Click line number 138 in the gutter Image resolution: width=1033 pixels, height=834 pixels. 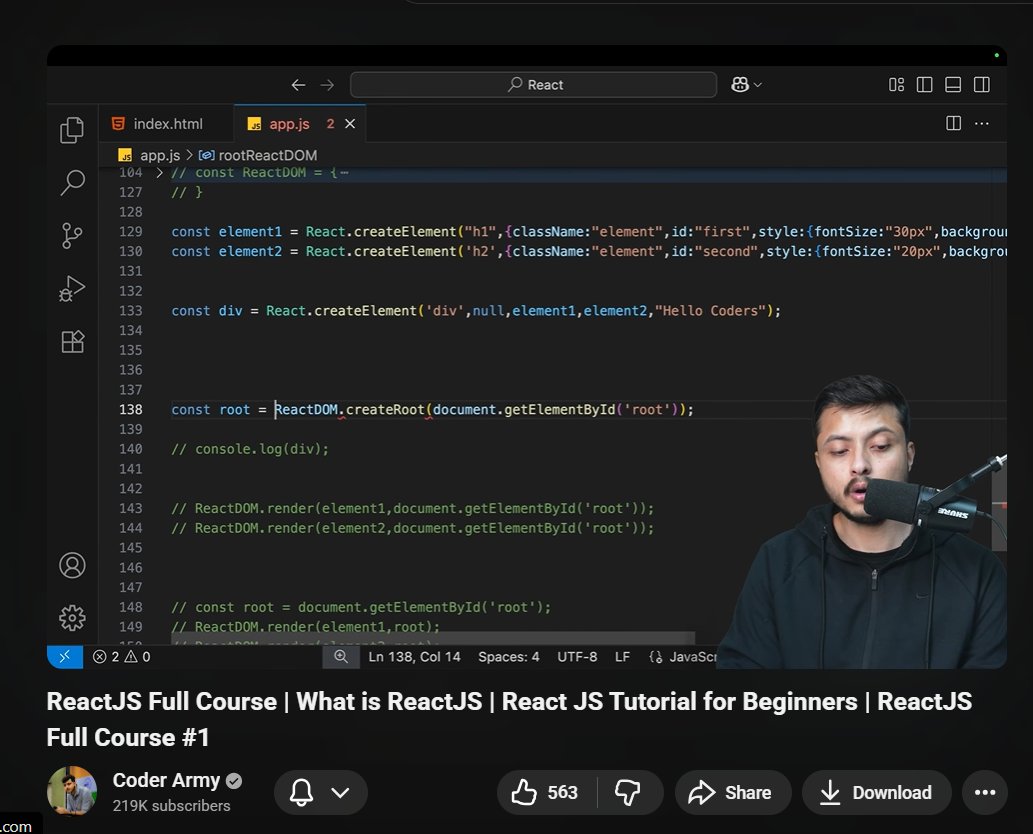click(130, 409)
